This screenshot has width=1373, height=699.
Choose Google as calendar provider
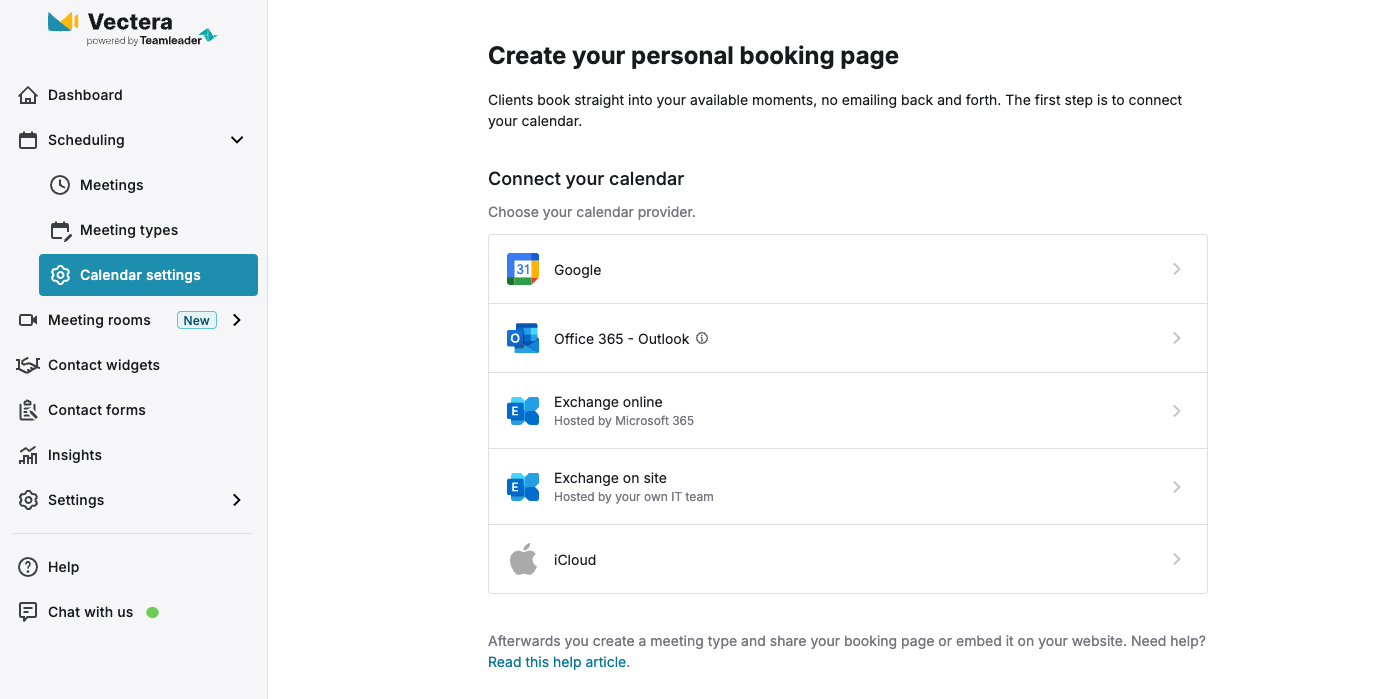coord(848,269)
